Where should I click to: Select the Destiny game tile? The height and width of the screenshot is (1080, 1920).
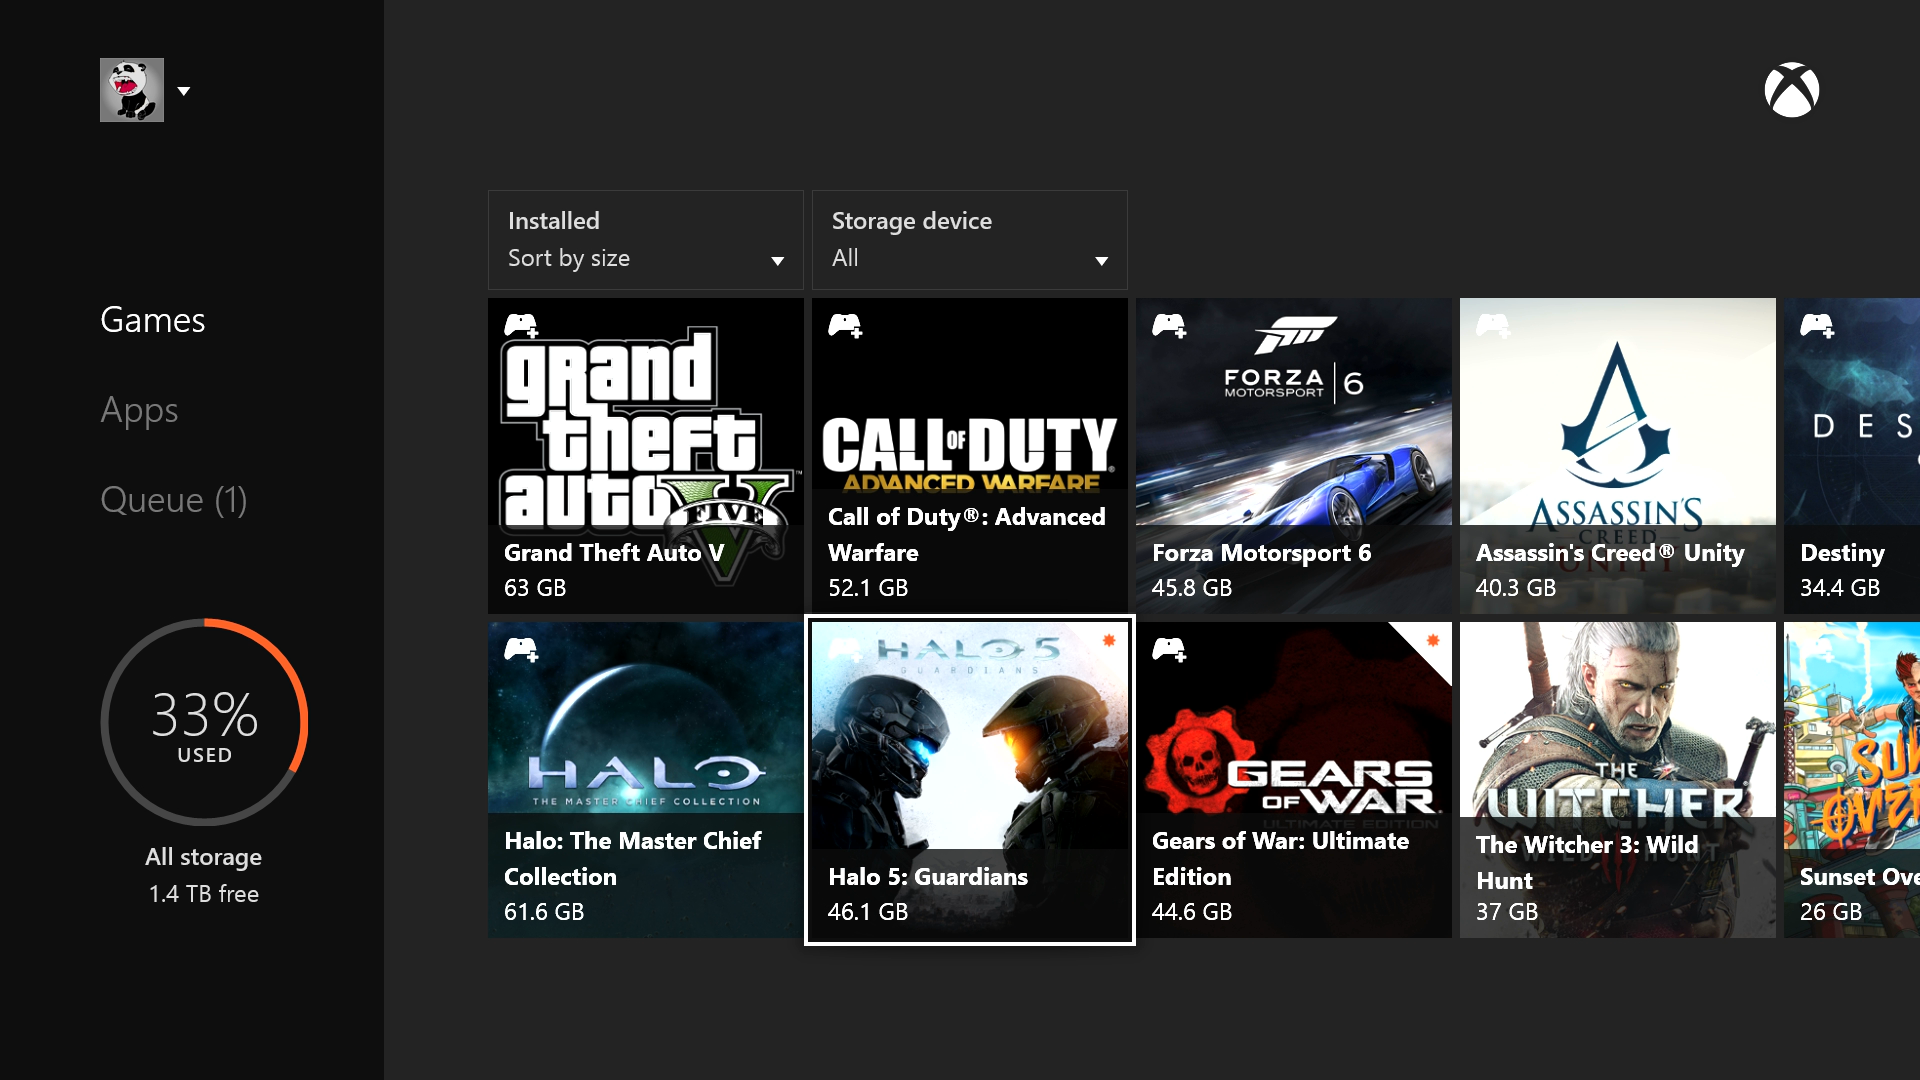pyautogui.click(x=1851, y=455)
